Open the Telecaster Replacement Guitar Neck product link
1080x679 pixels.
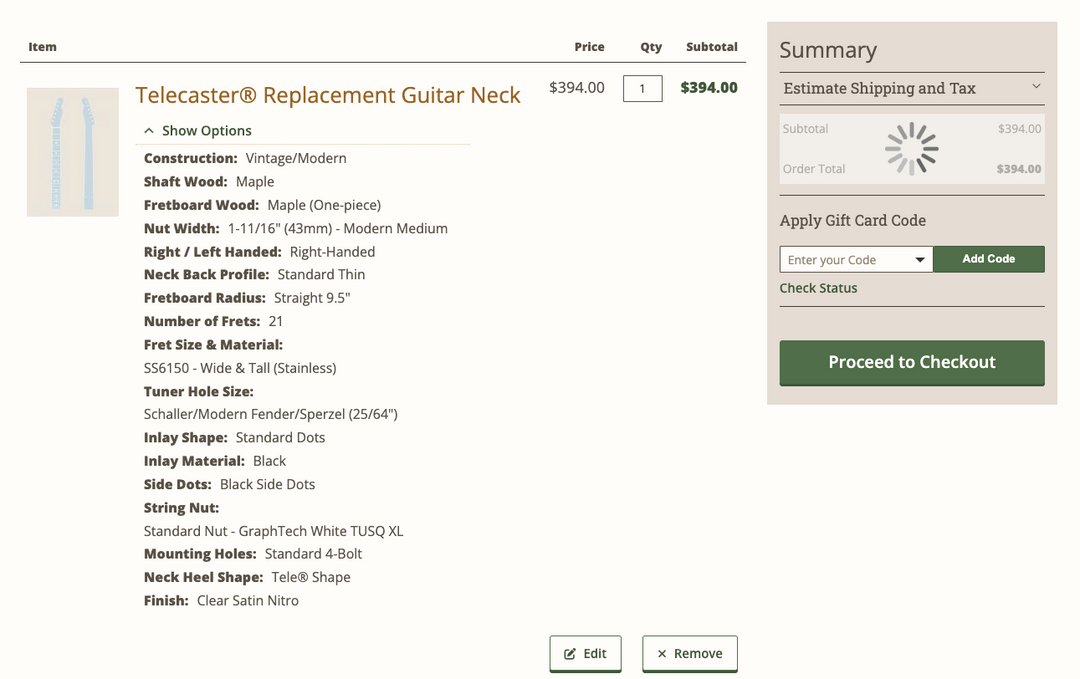pos(327,95)
